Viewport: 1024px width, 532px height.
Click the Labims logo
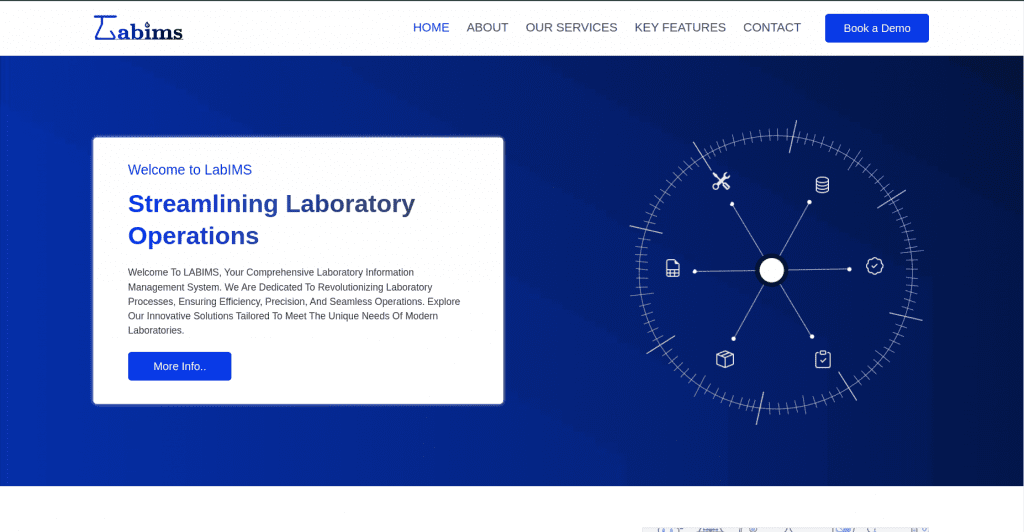click(138, 28)
